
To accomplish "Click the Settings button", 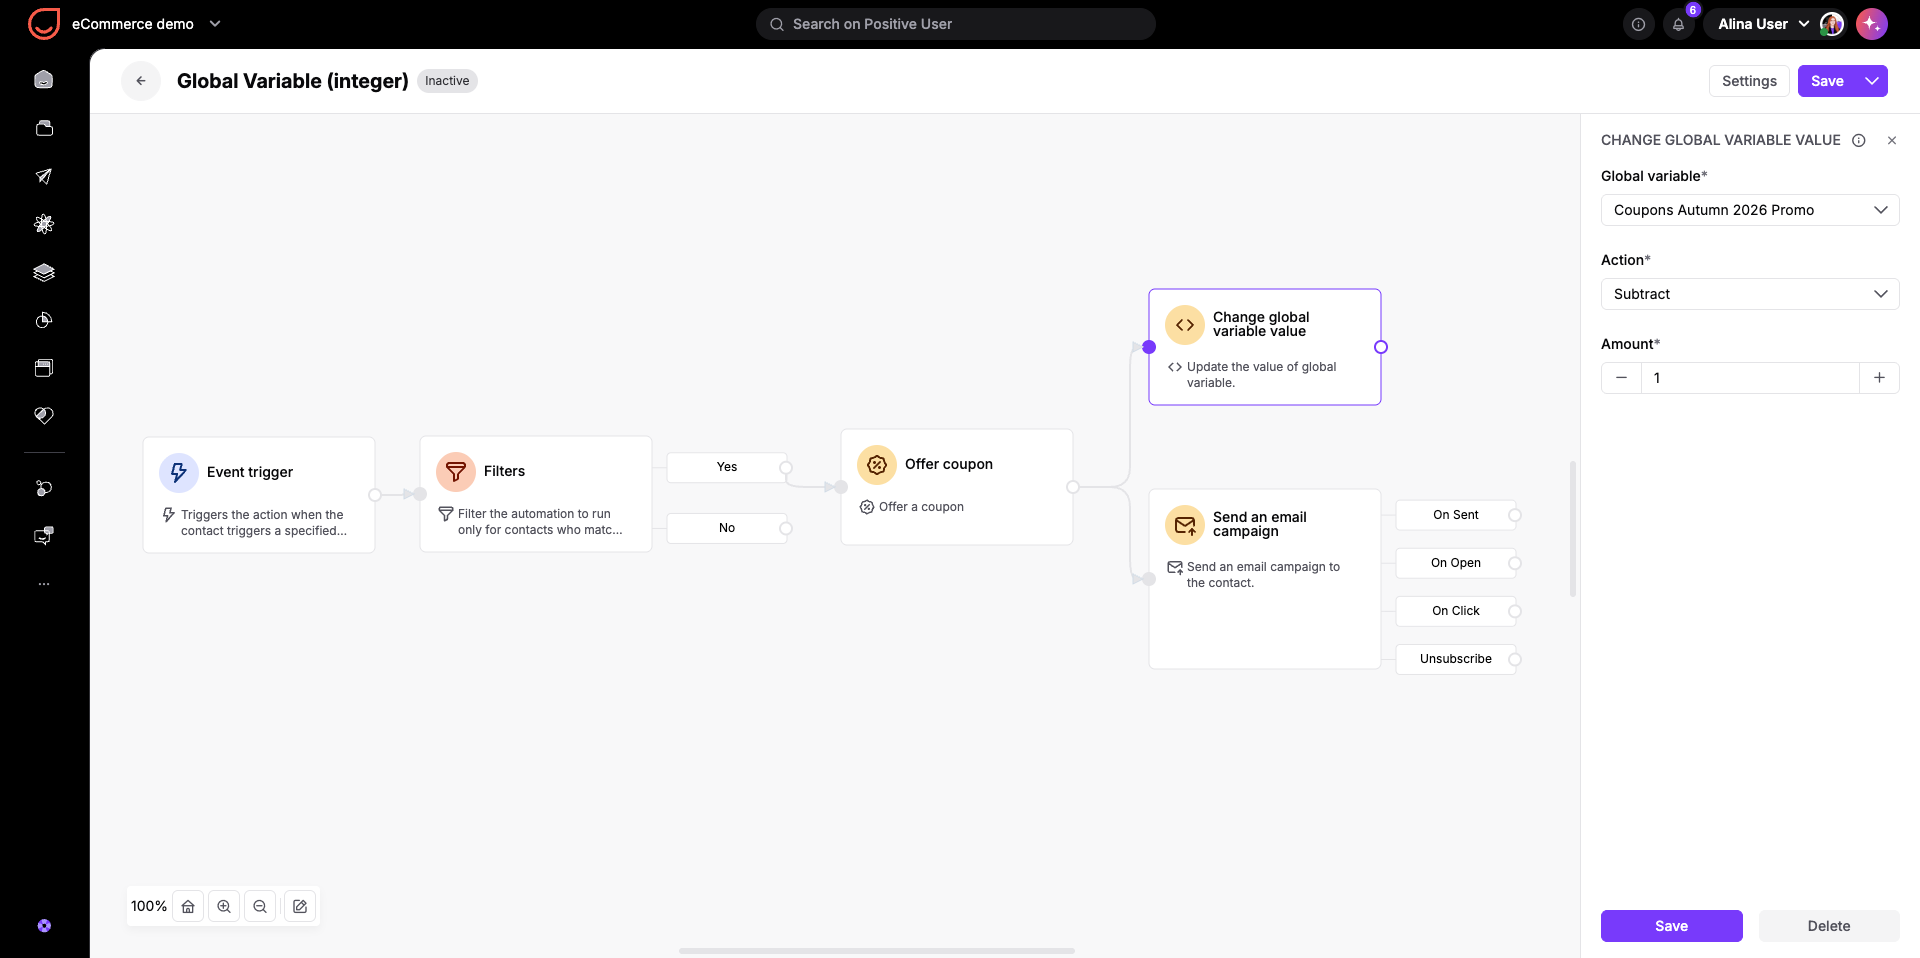I will [1749, 81].
